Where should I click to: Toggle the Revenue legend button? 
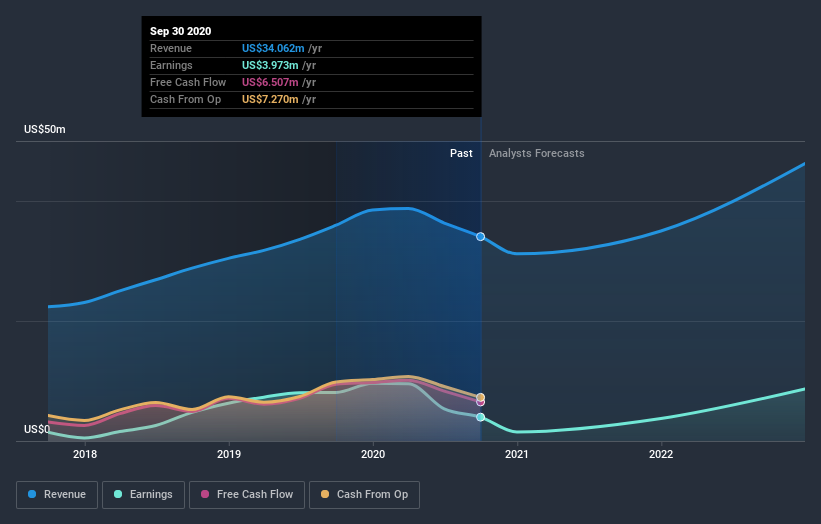tap(57, 495)
